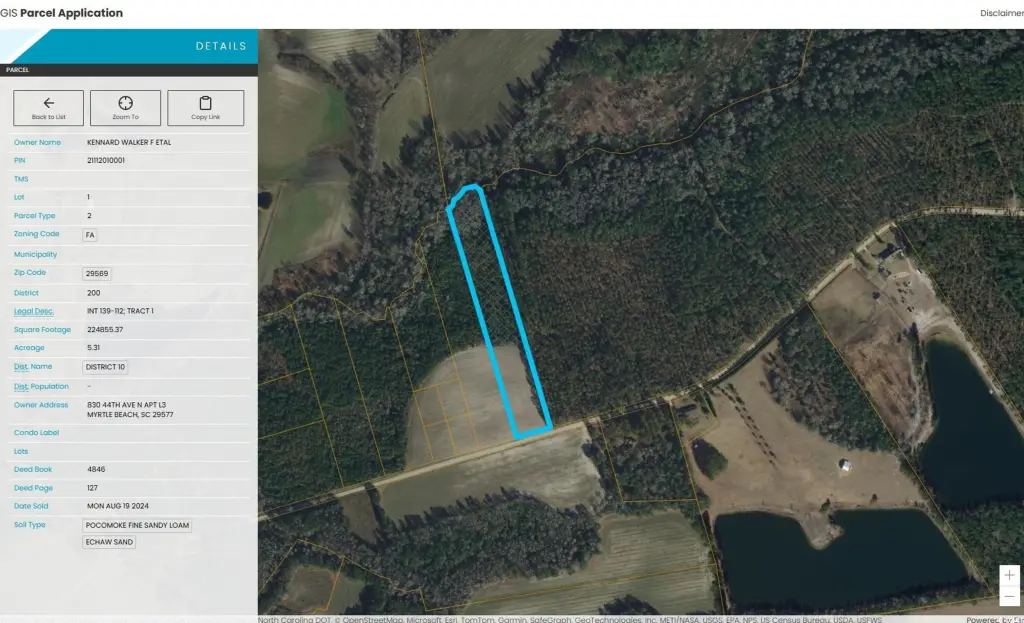1024x623 pixels.
Task: Click the PIN value 21112010001
Action: [x=106, y=160]
